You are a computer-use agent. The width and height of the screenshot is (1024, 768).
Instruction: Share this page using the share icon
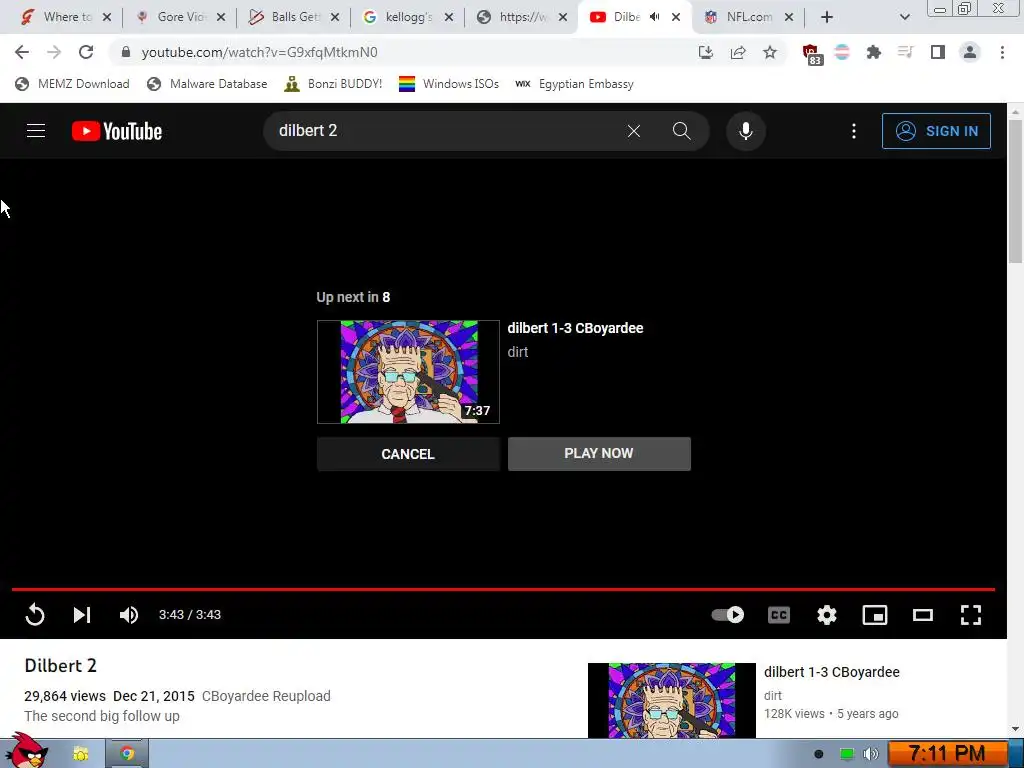click(738, 52)
